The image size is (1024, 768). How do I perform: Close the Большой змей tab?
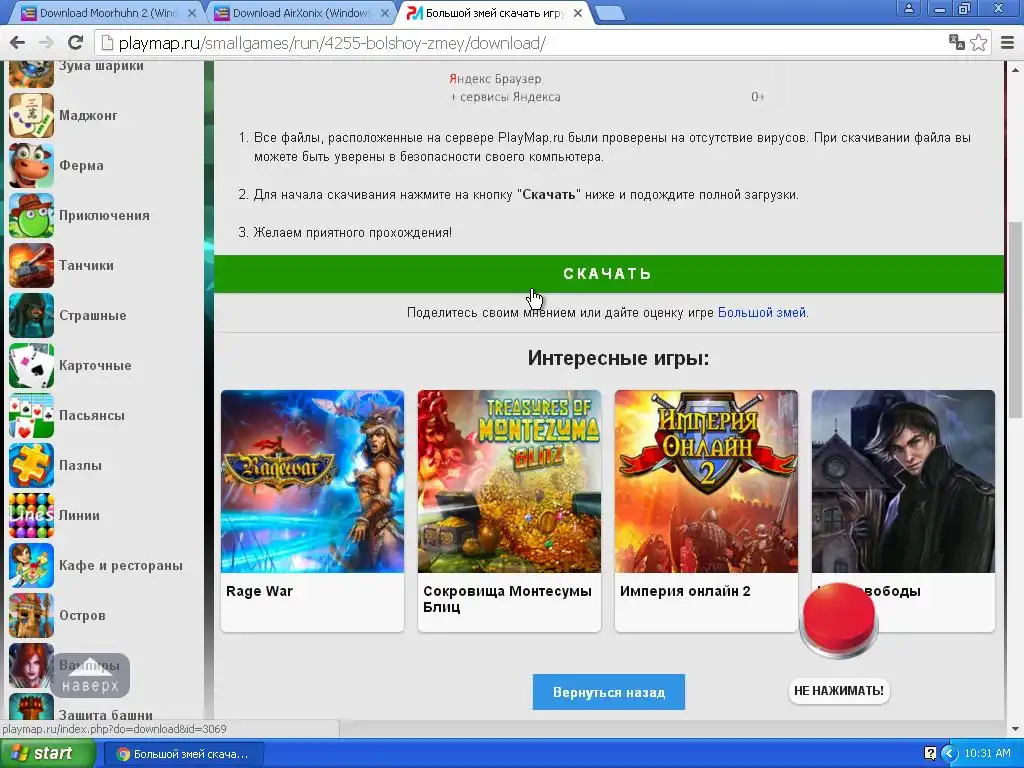(x=577, y=12)
